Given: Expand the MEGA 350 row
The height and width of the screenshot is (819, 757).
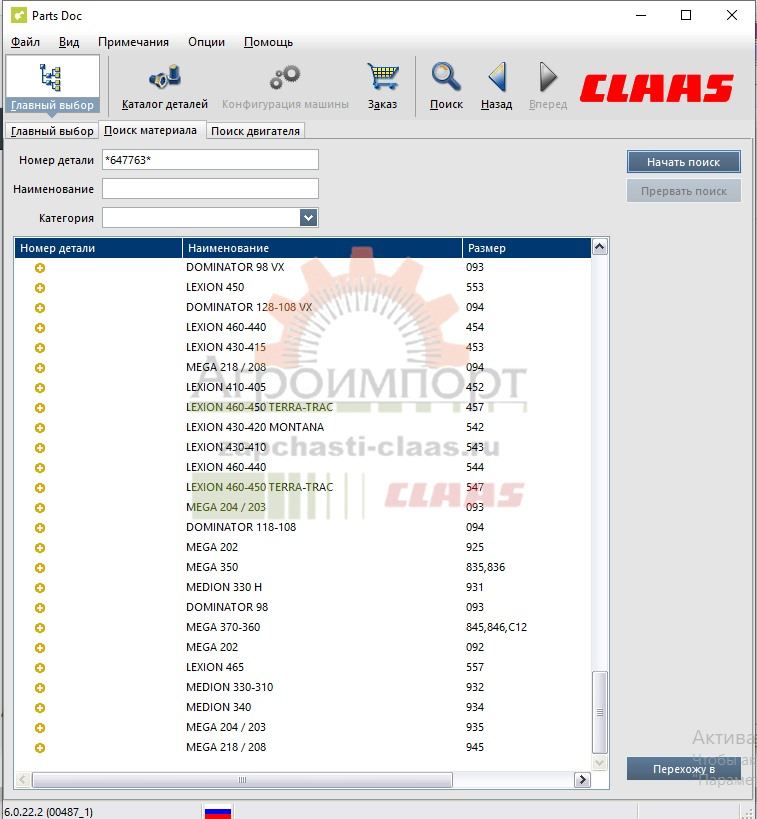Looking at the screenshot, I should [x=40, y=568].
